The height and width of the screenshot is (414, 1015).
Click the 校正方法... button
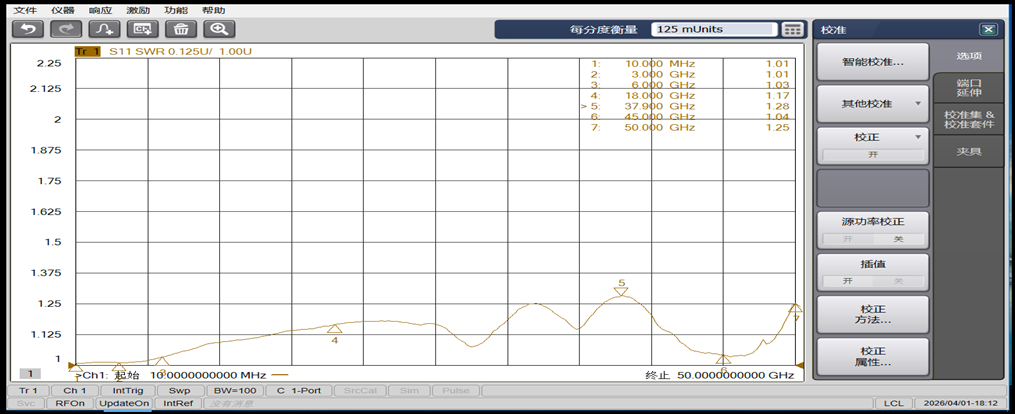click(872, 314)
